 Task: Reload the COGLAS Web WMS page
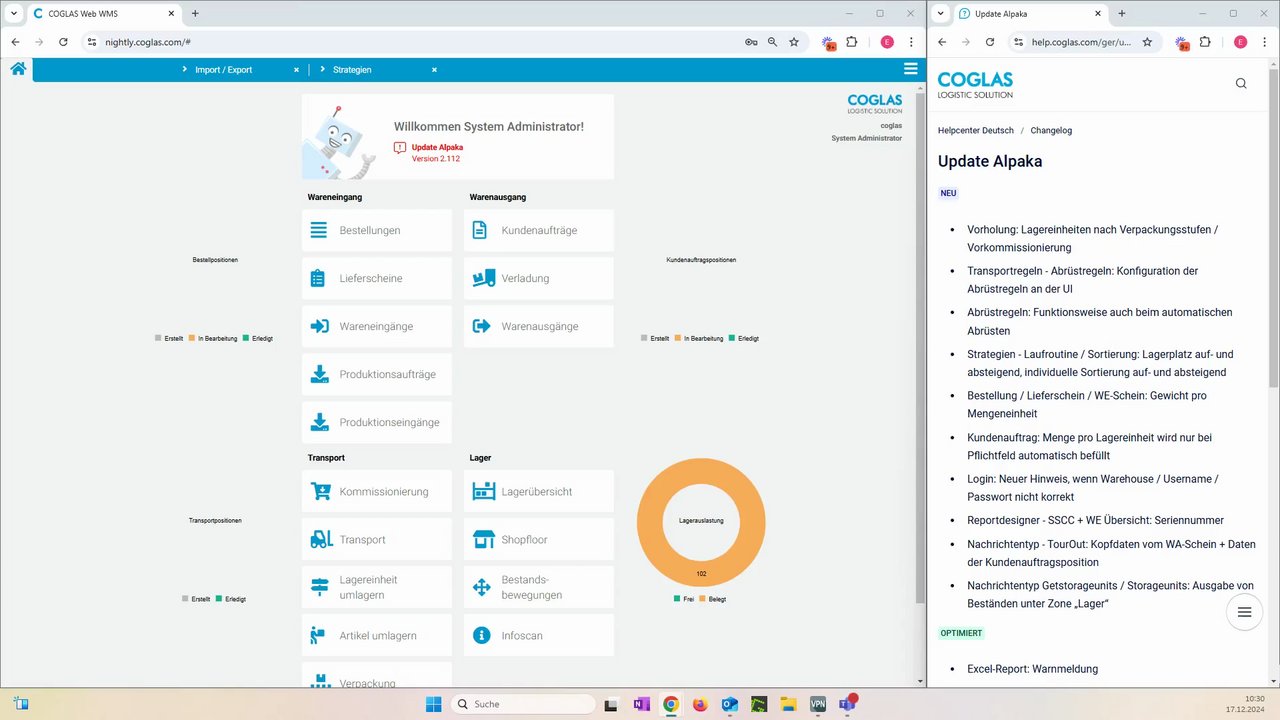tap(63, 42)
